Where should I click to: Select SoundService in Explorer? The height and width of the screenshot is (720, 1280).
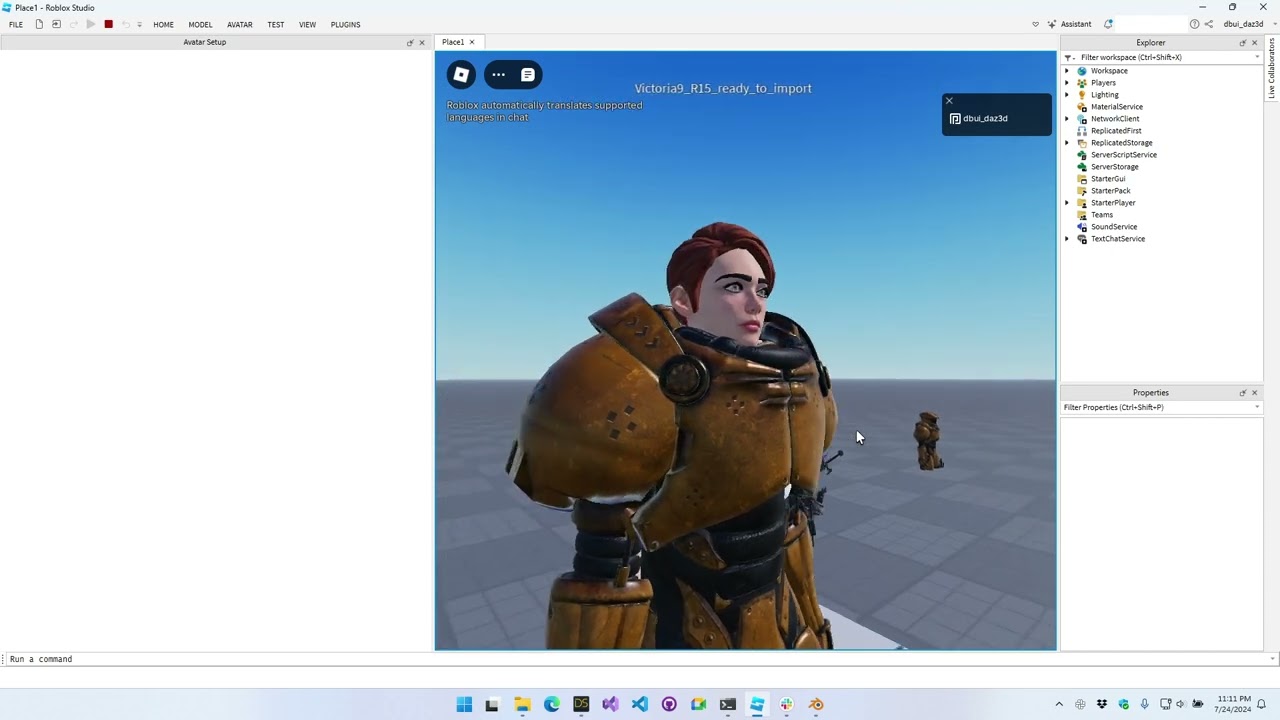(1113, 227)
